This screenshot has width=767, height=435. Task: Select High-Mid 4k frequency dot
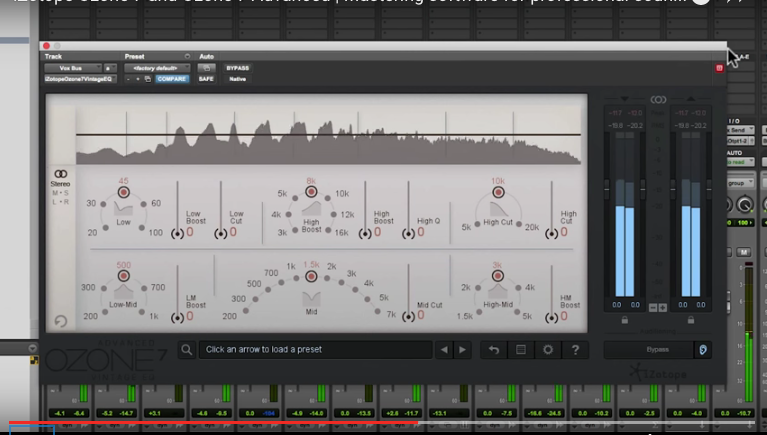click(x=518, y=288)
